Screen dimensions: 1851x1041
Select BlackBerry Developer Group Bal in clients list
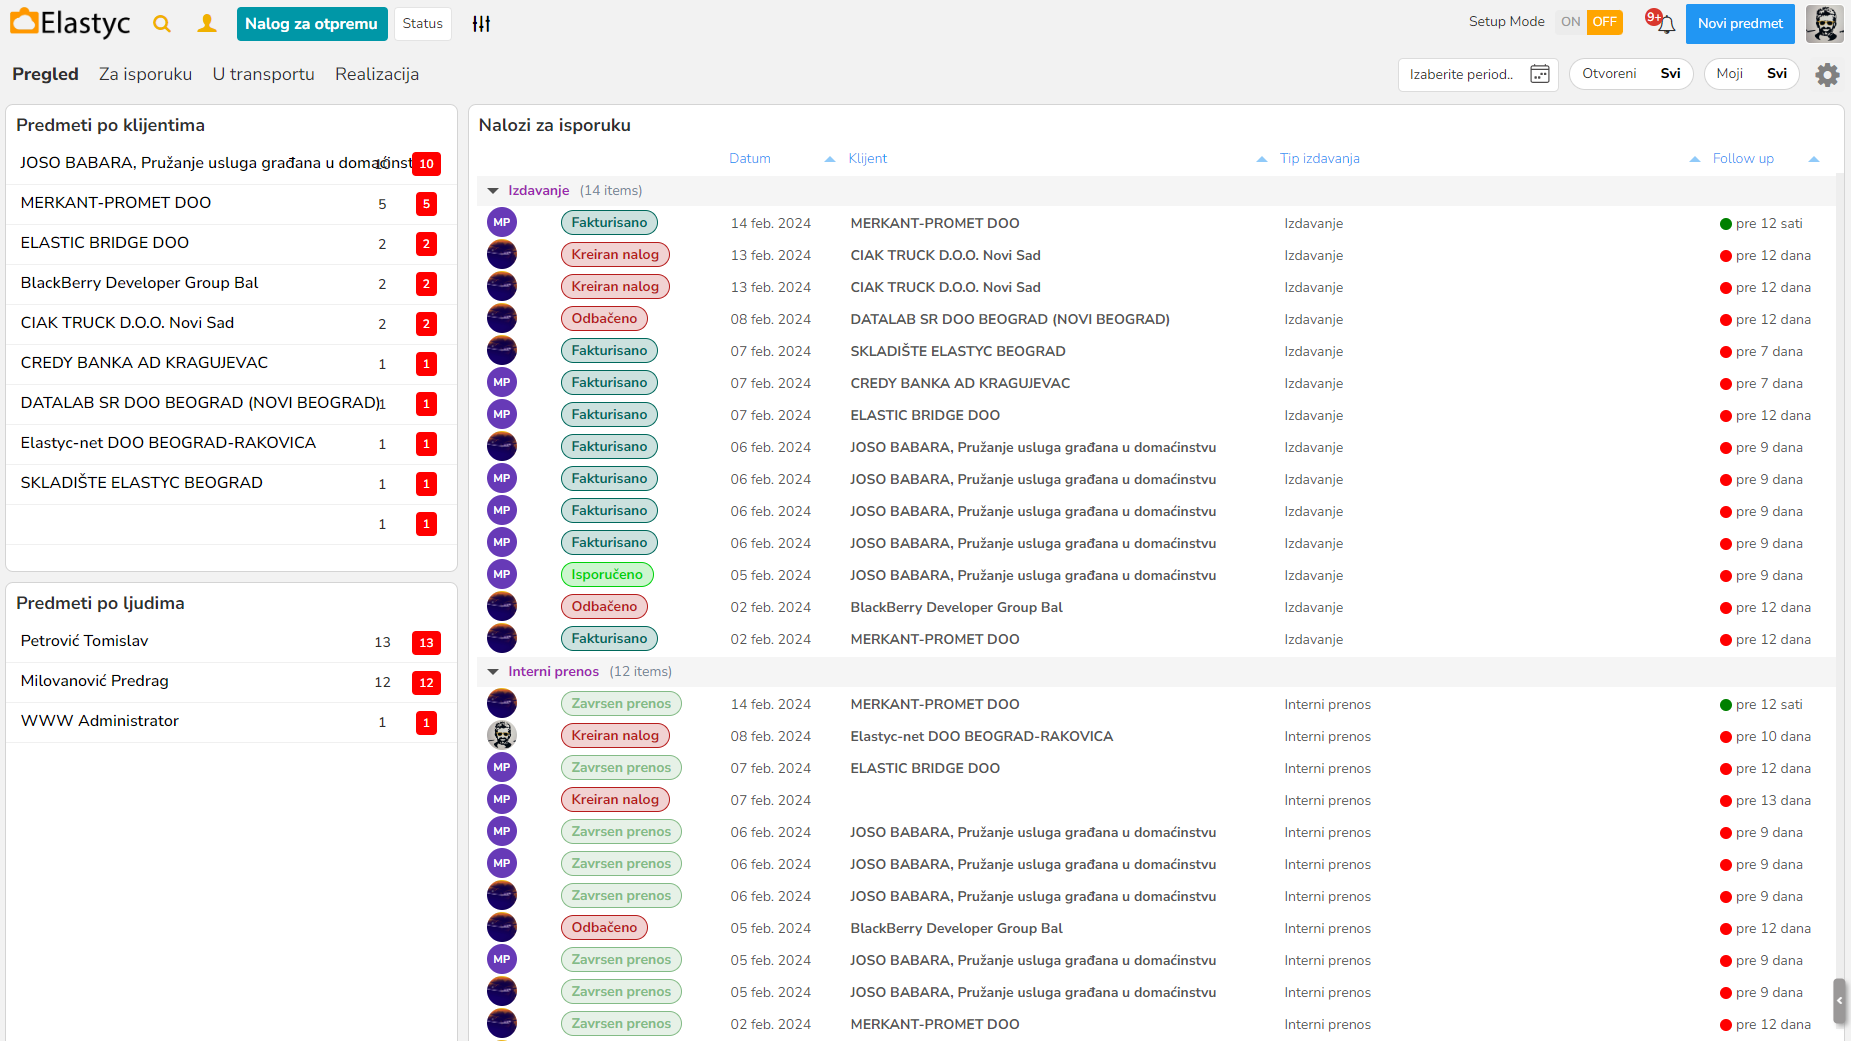tap(231, 284)
